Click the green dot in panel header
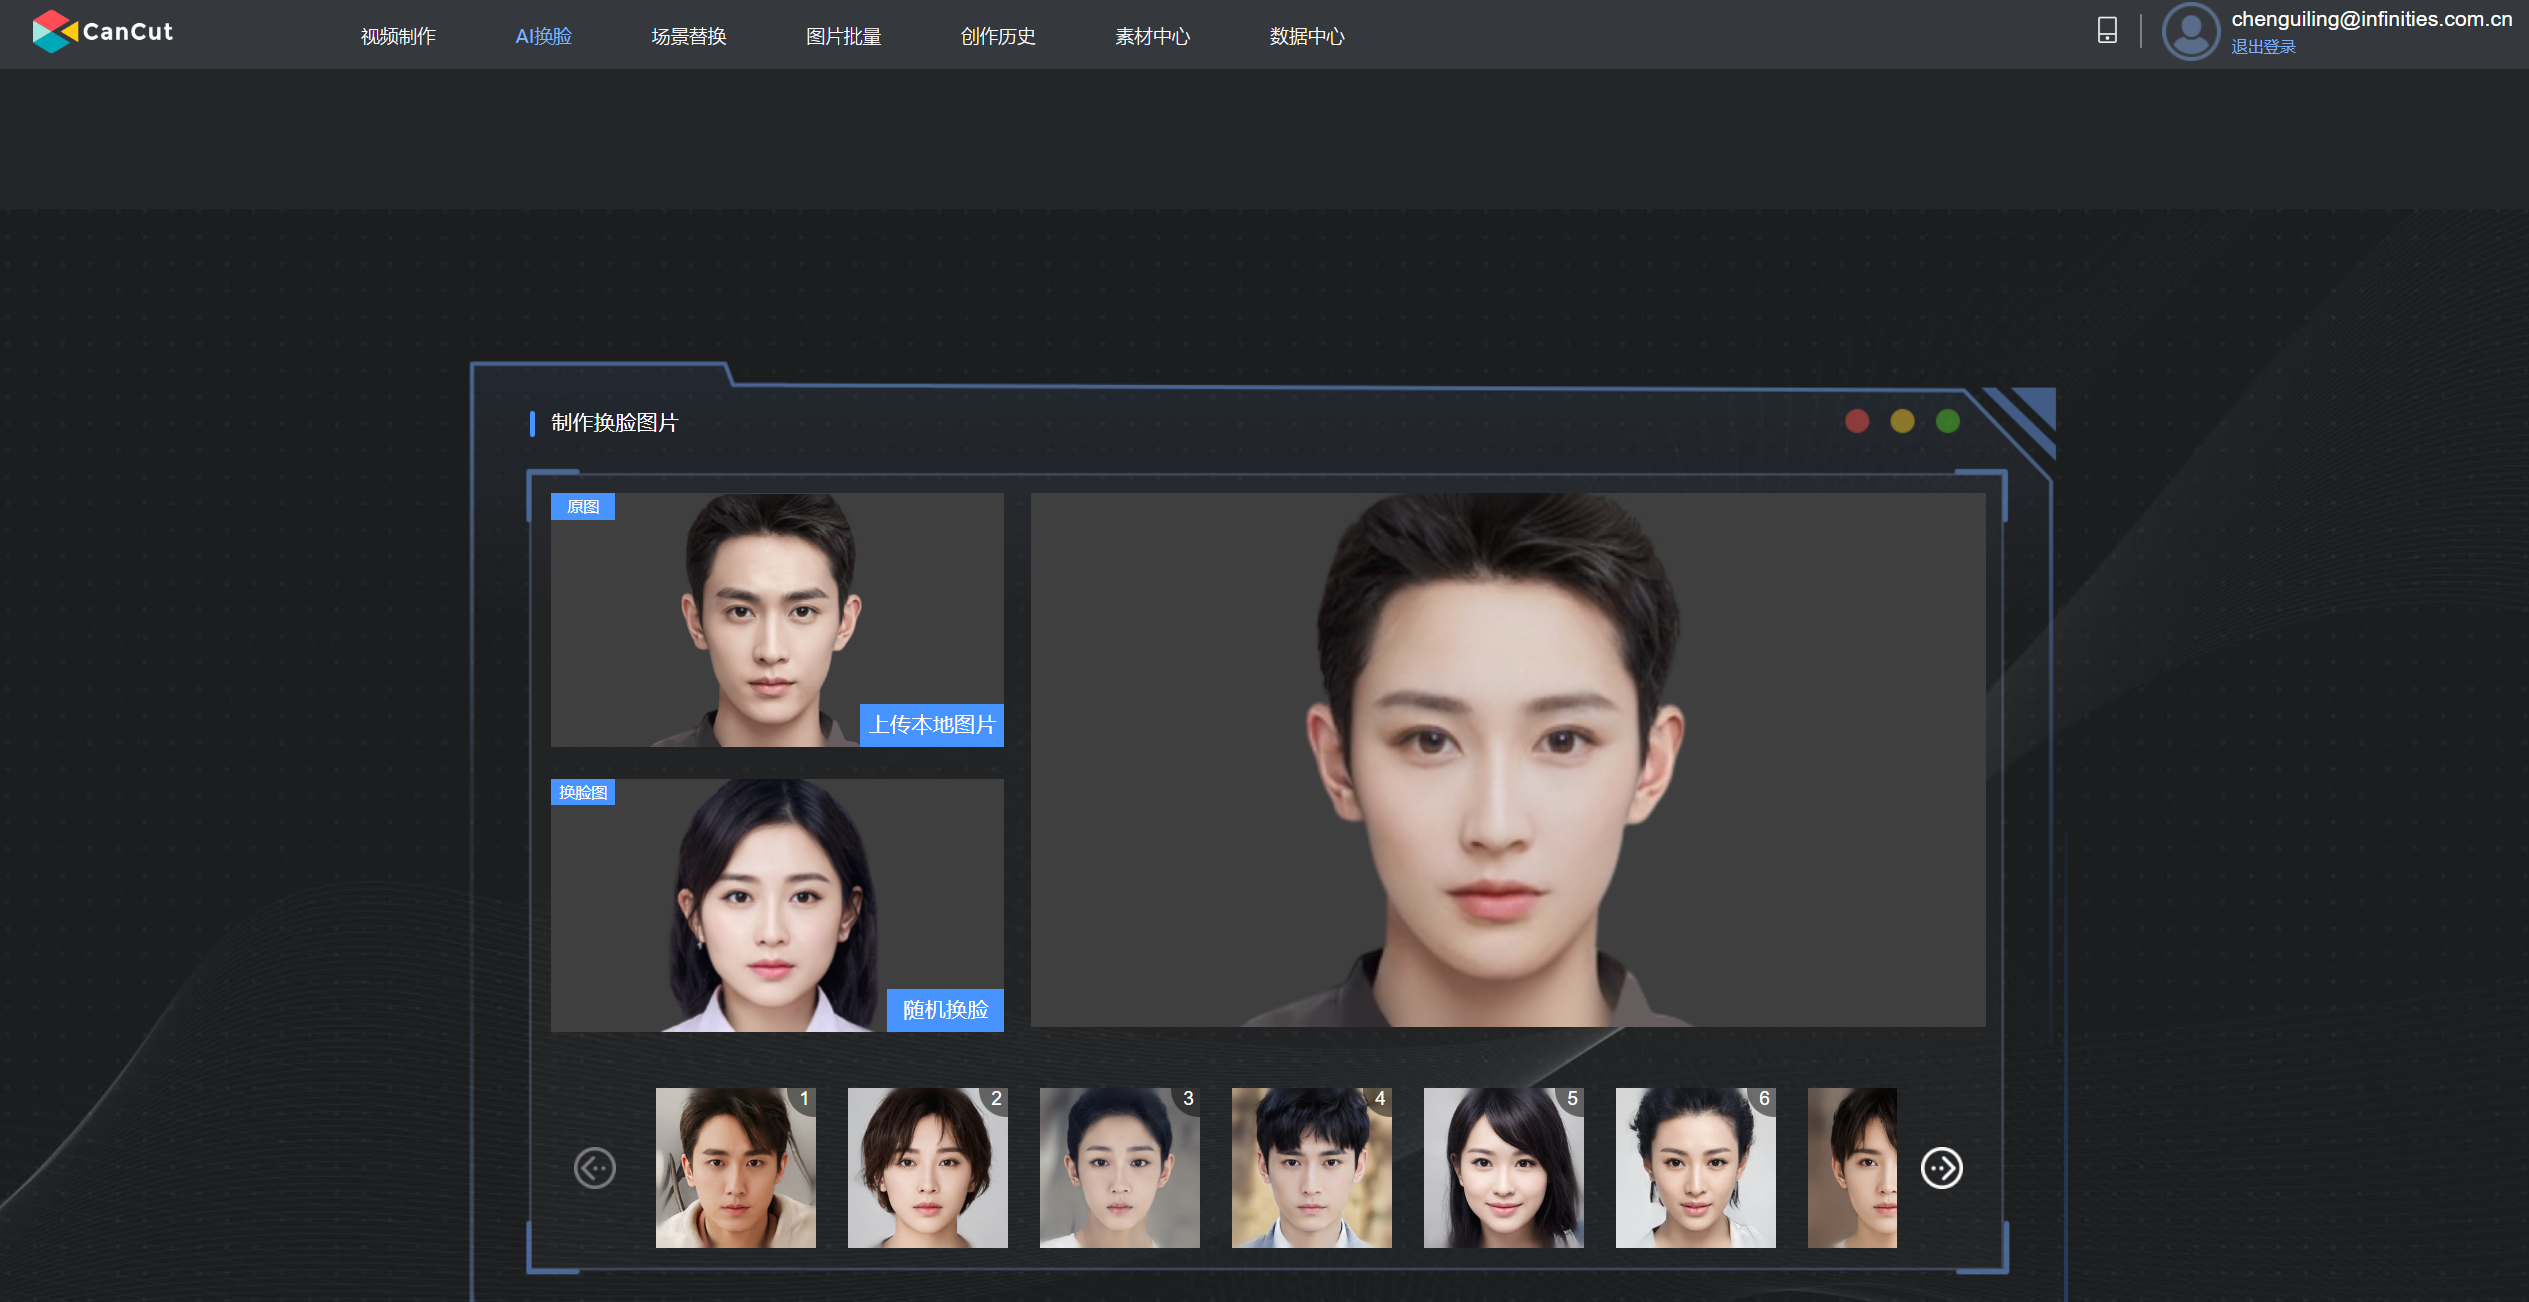Image resolution: width=2529 pixels, height=1302 pixels. 1947,421
